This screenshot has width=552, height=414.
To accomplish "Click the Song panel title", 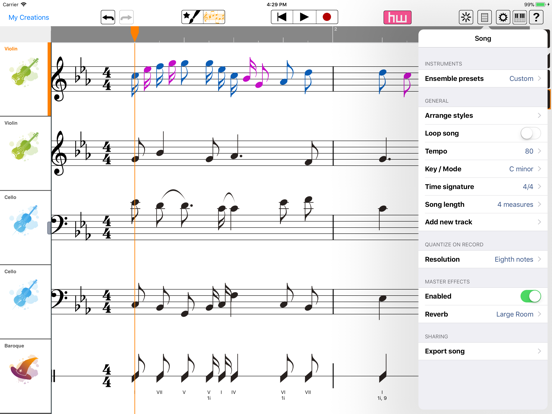I will click(x=483, y=39).
